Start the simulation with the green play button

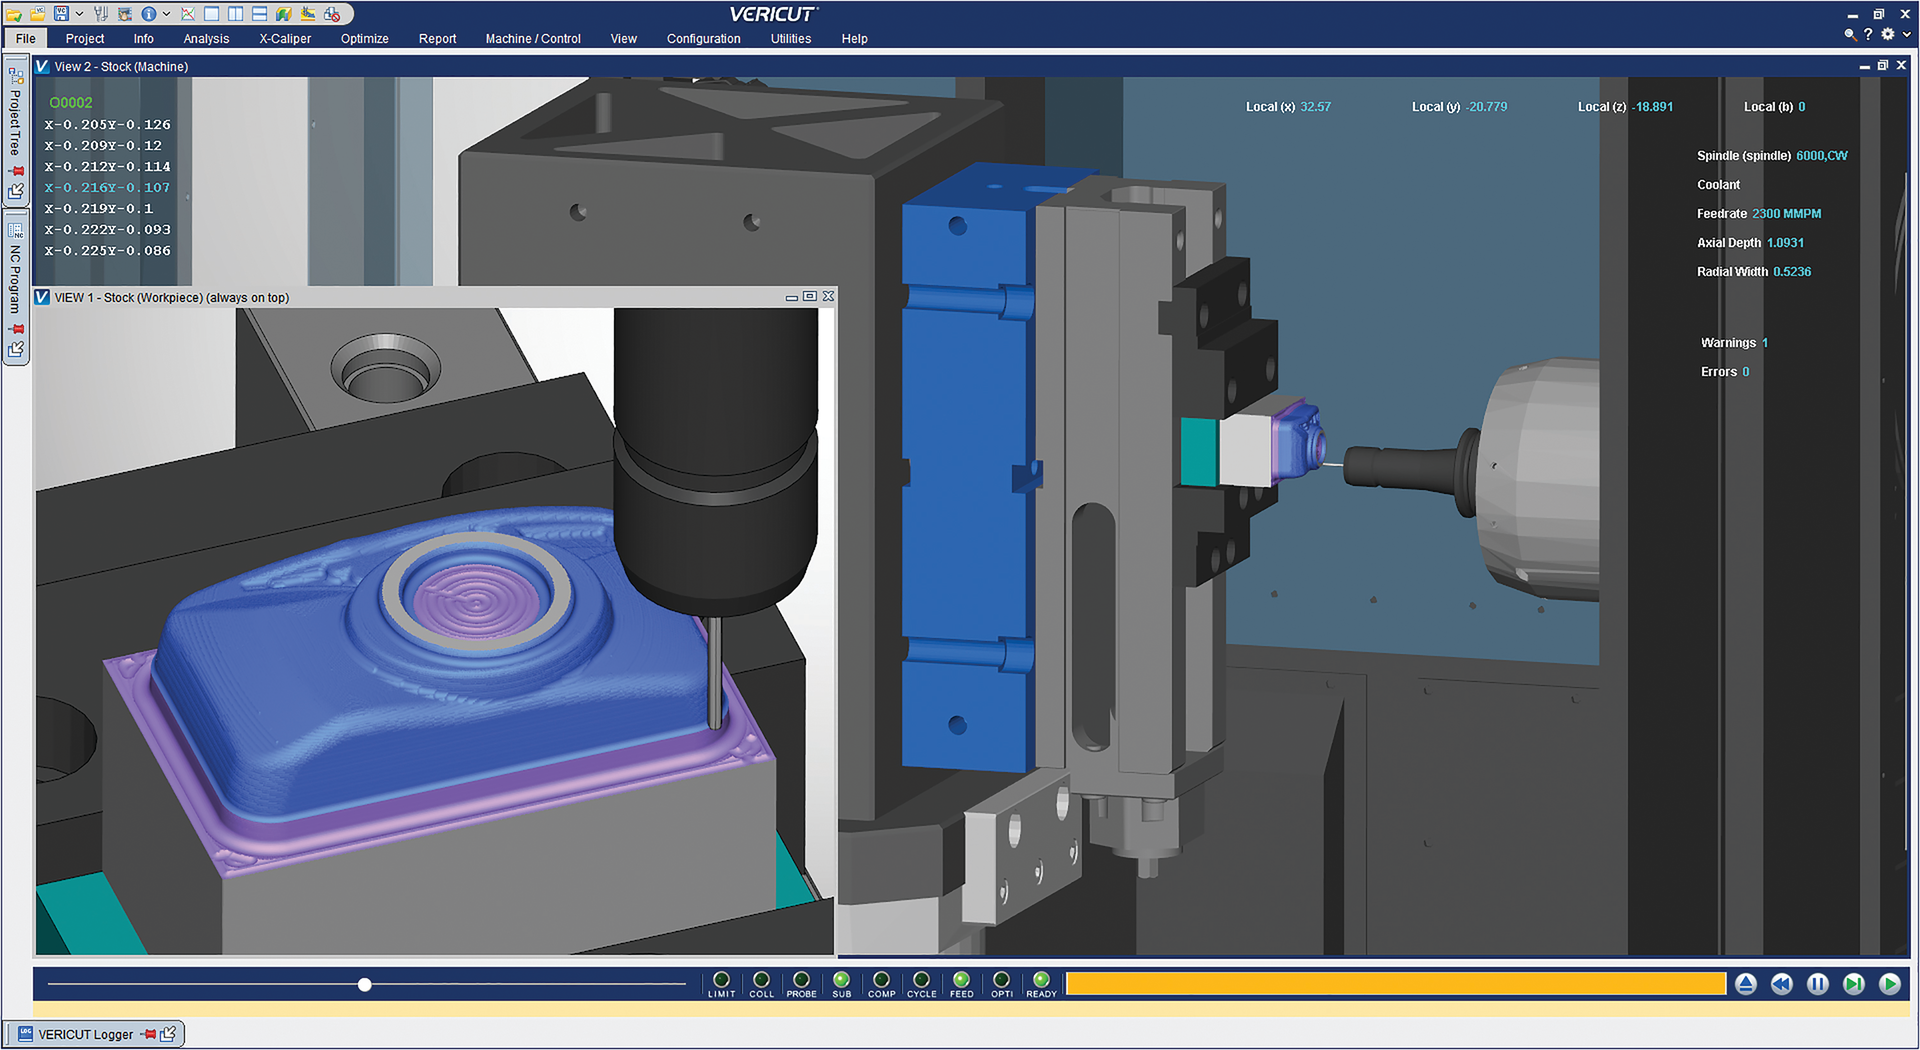[1890, 984]
